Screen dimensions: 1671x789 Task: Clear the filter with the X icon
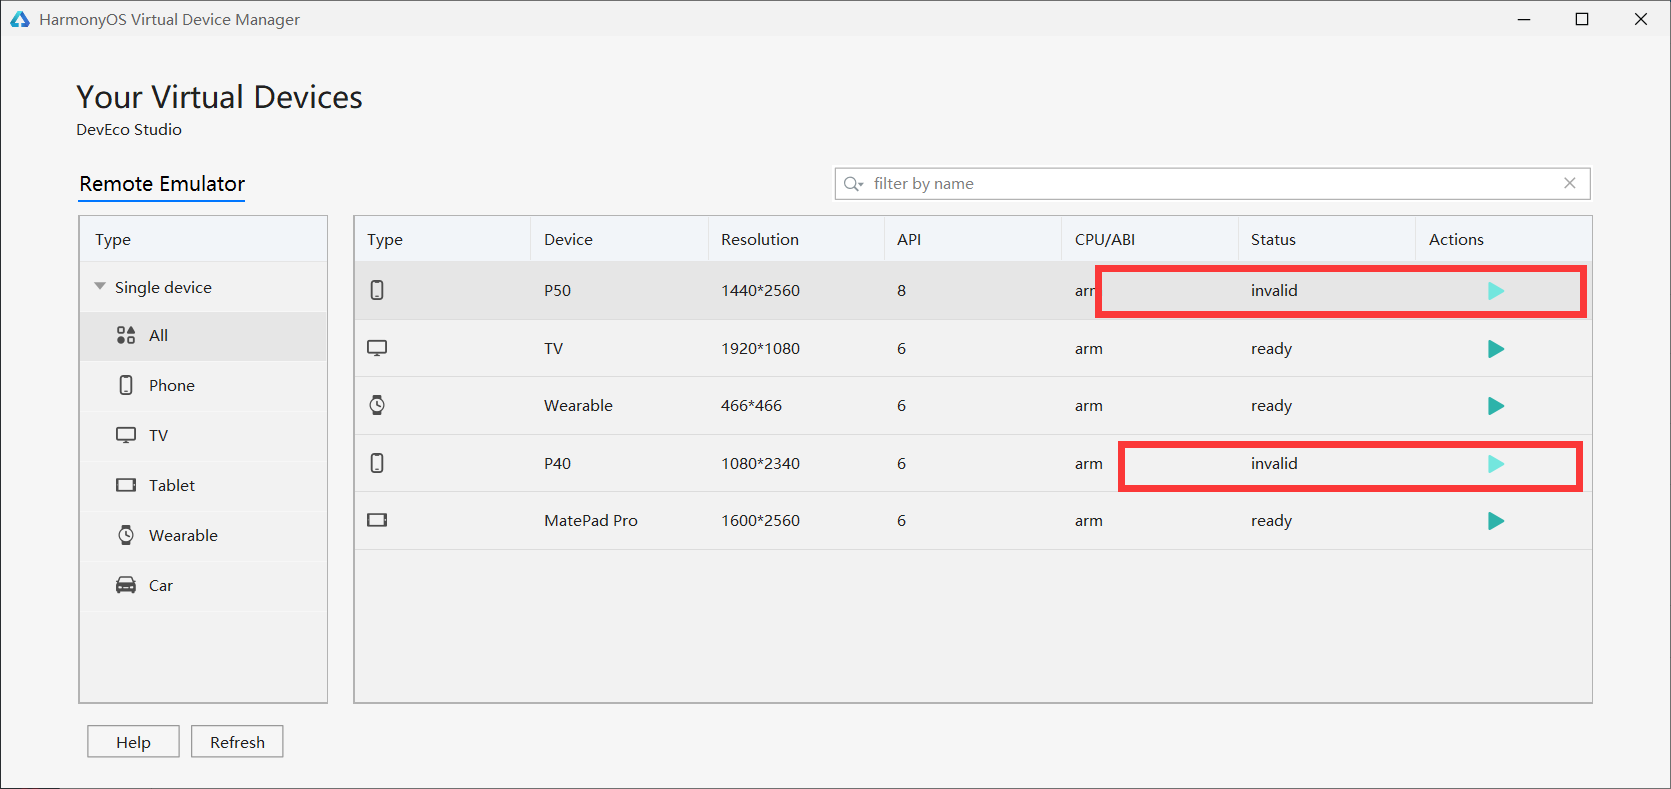tap(1570, 183)
